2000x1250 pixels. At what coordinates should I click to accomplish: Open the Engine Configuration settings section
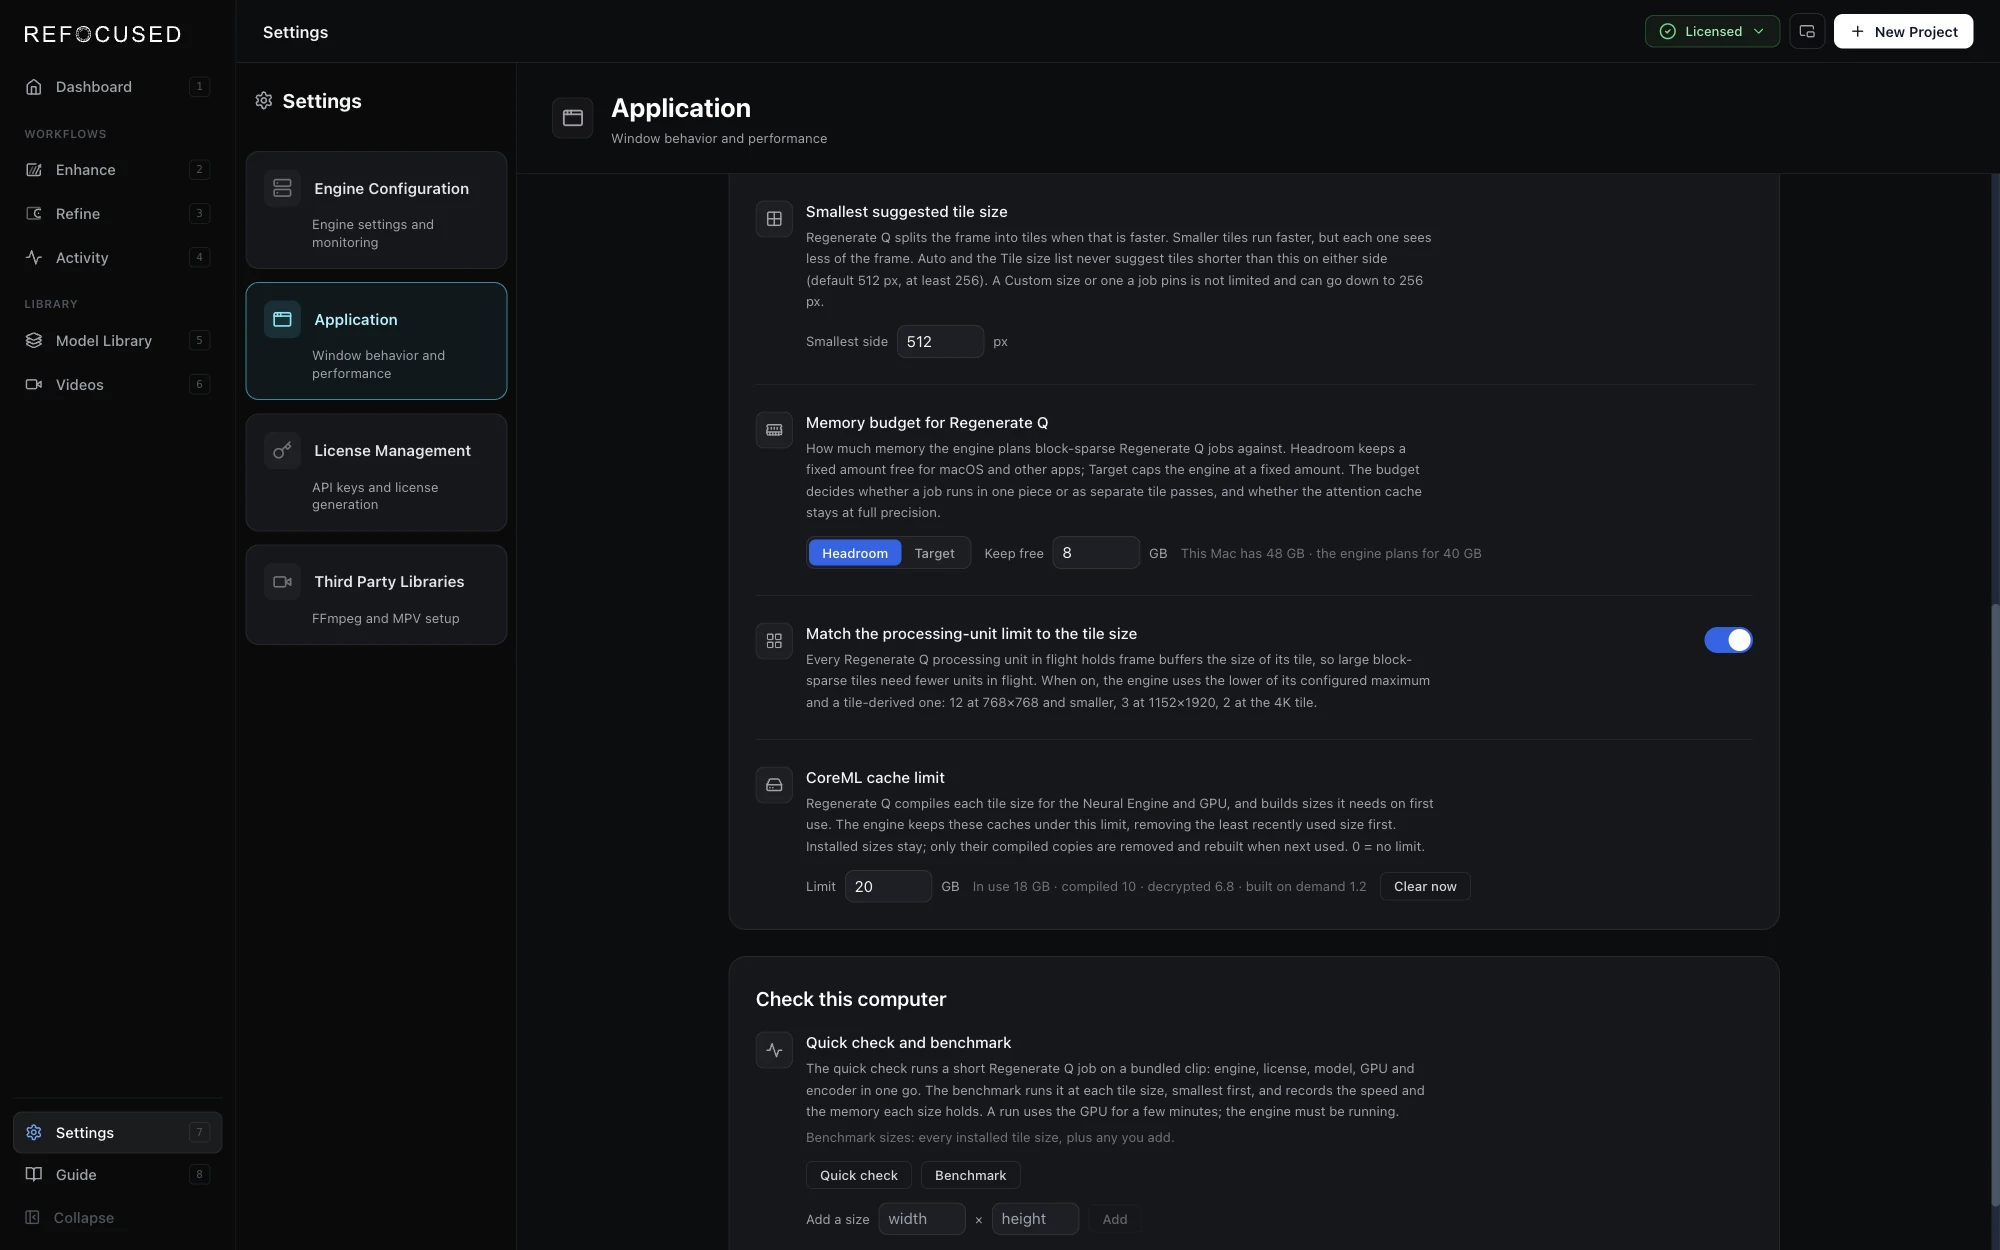[376, 210]
